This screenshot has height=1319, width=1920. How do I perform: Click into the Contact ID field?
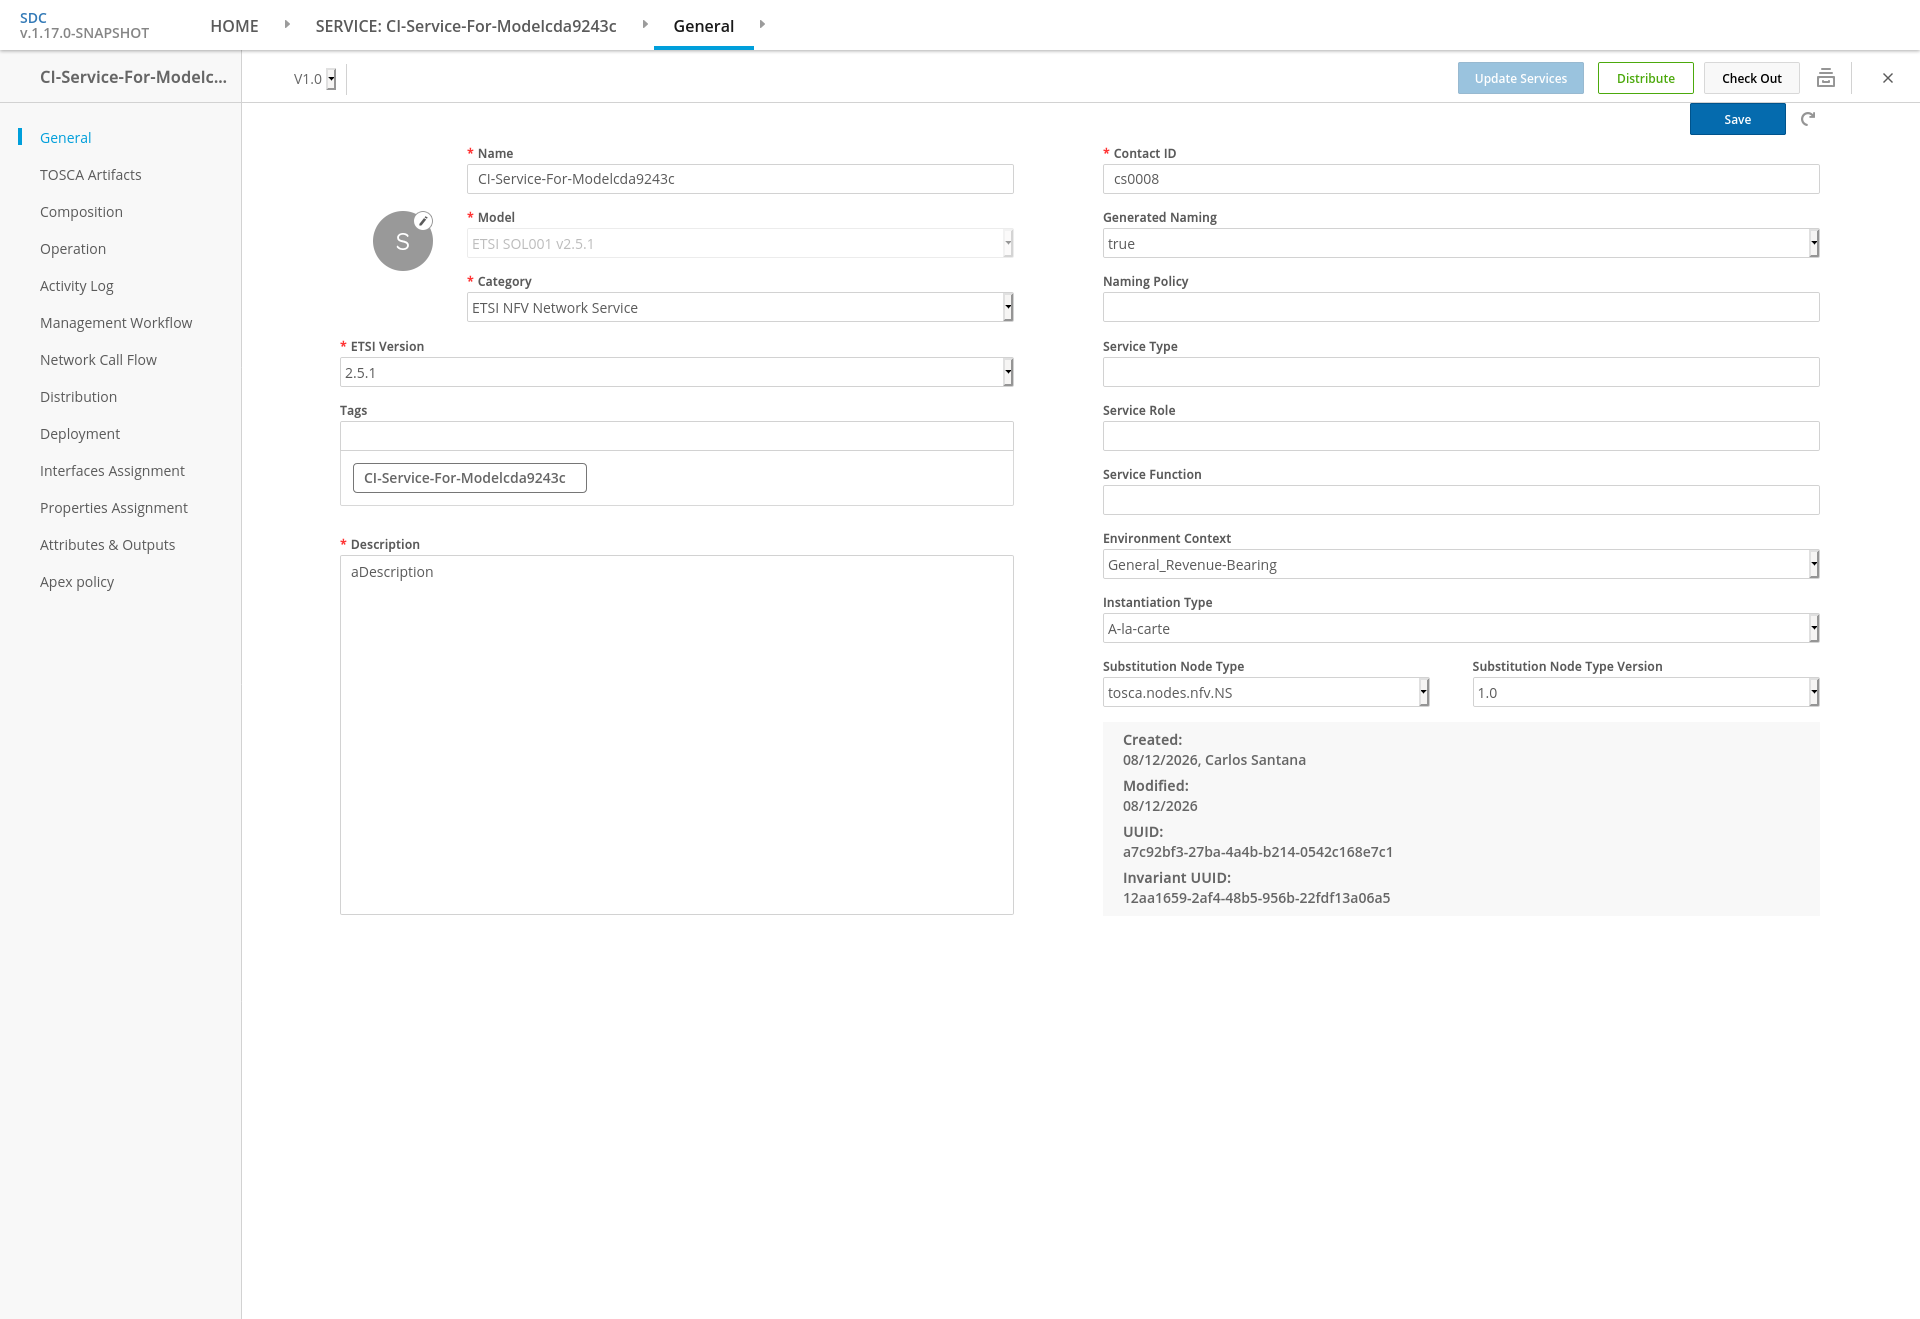click(x=1461, y=179)
